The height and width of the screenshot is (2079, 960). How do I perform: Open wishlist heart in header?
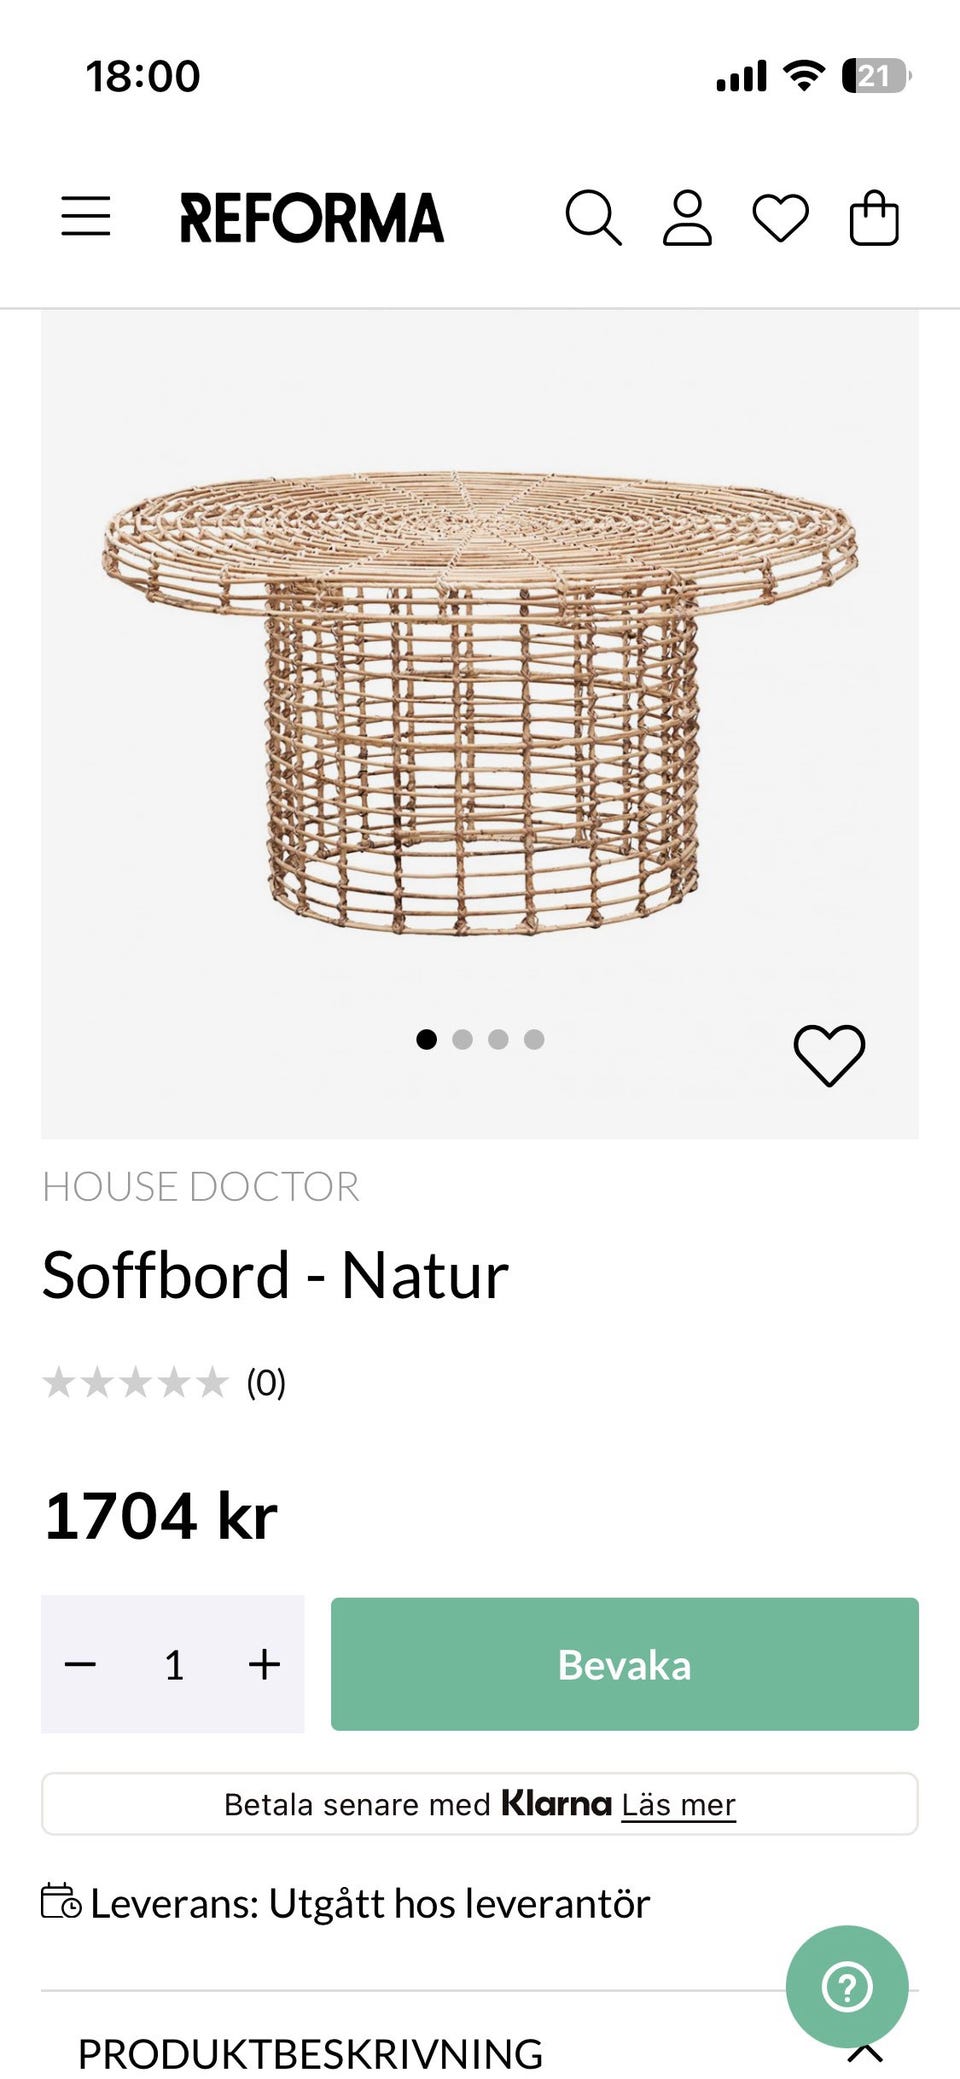point(780,217)
